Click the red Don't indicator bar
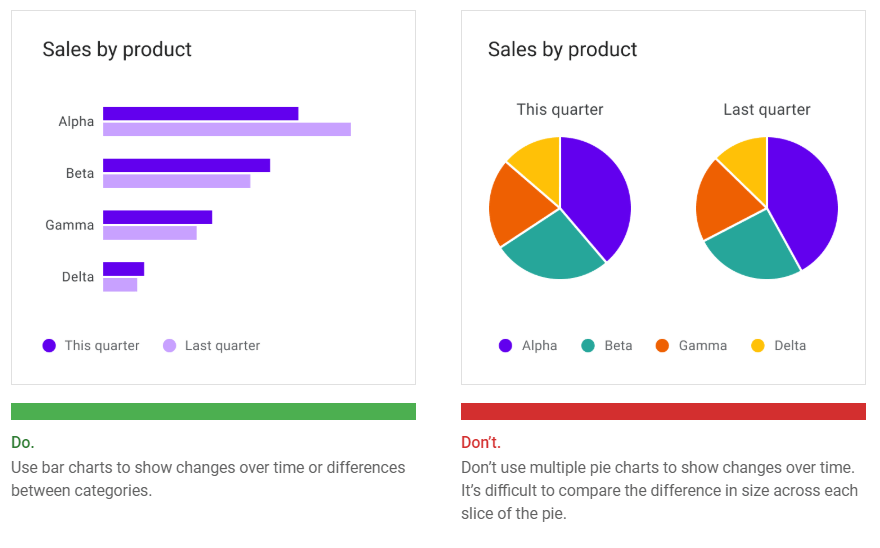Screen dimensions: 880x548 point(663,411)
